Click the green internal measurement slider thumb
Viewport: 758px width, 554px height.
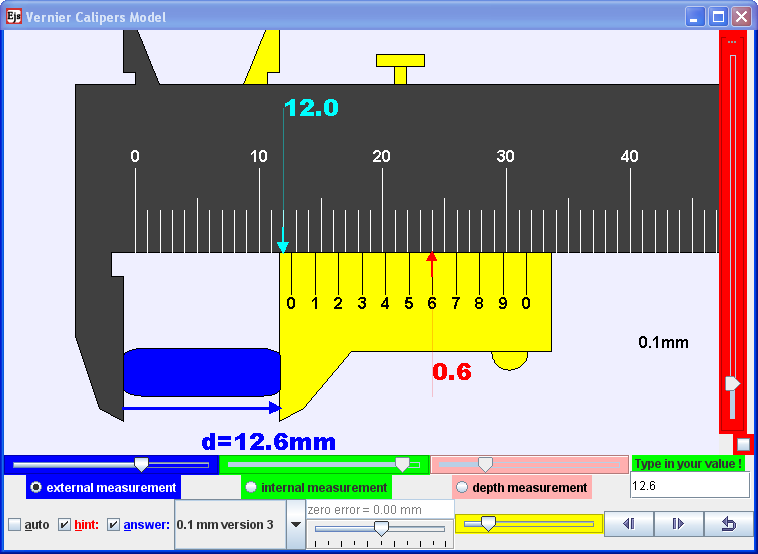pos(402,465)
